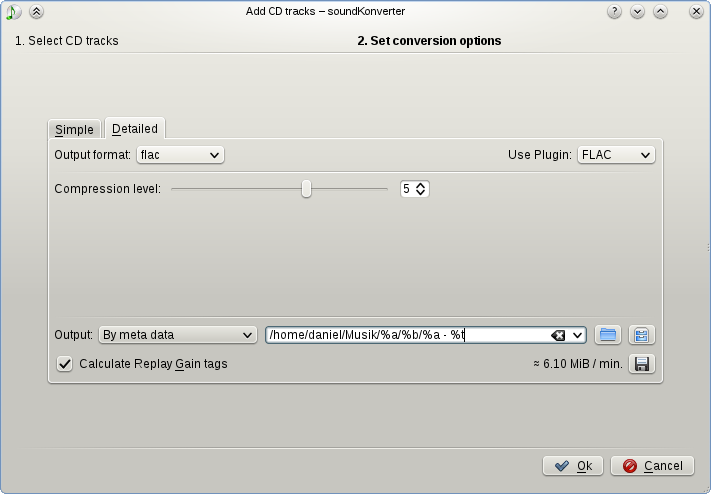Choose output directory with folder icon

(x=608, y=335)
